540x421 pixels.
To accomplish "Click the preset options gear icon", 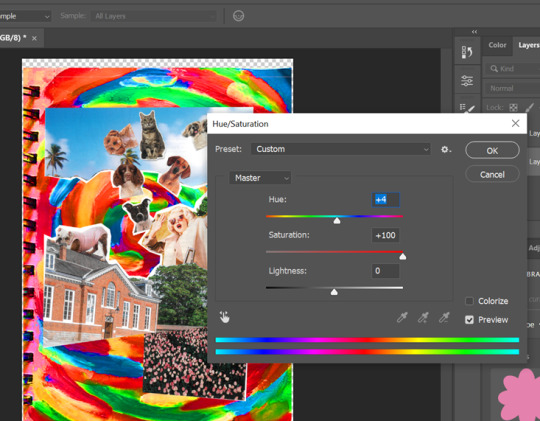I will point(446,150).
